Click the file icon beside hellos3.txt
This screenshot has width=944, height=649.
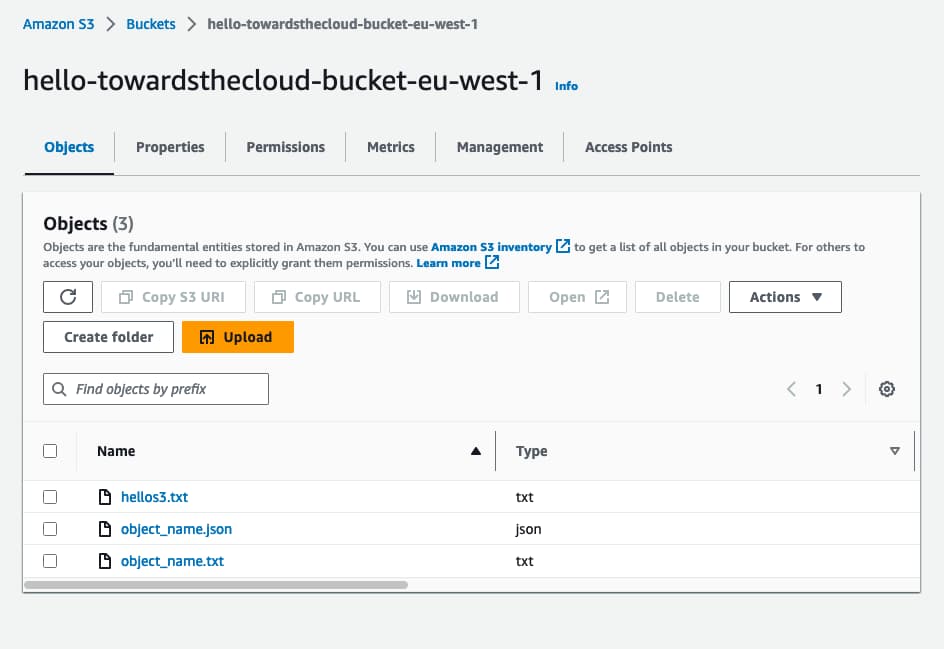click(104, 497)
